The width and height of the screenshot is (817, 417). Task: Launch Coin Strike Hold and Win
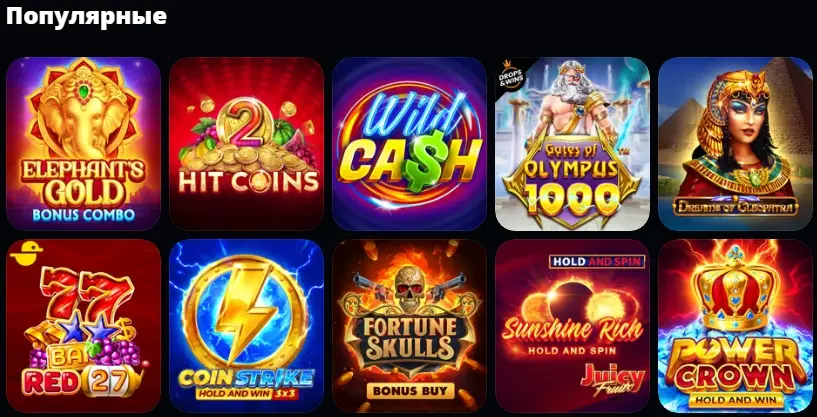(246, 326)
